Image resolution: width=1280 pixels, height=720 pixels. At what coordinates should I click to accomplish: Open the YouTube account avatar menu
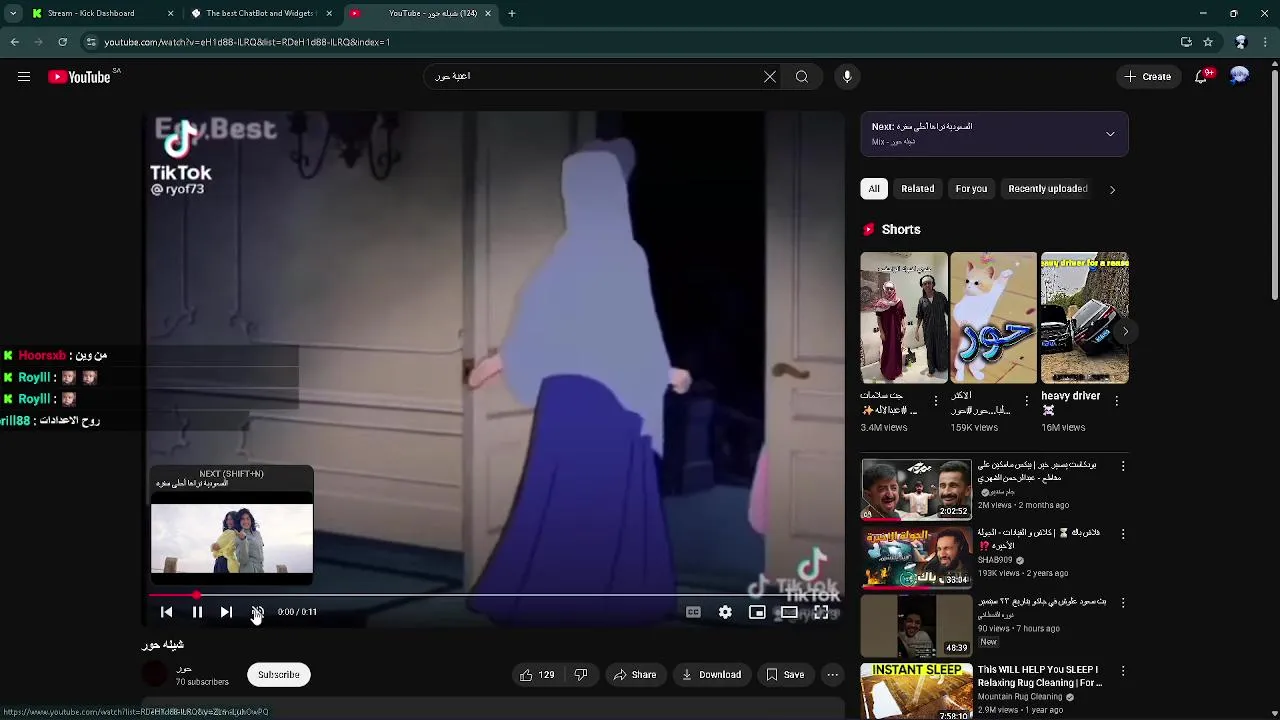(x=1240, y=77)
